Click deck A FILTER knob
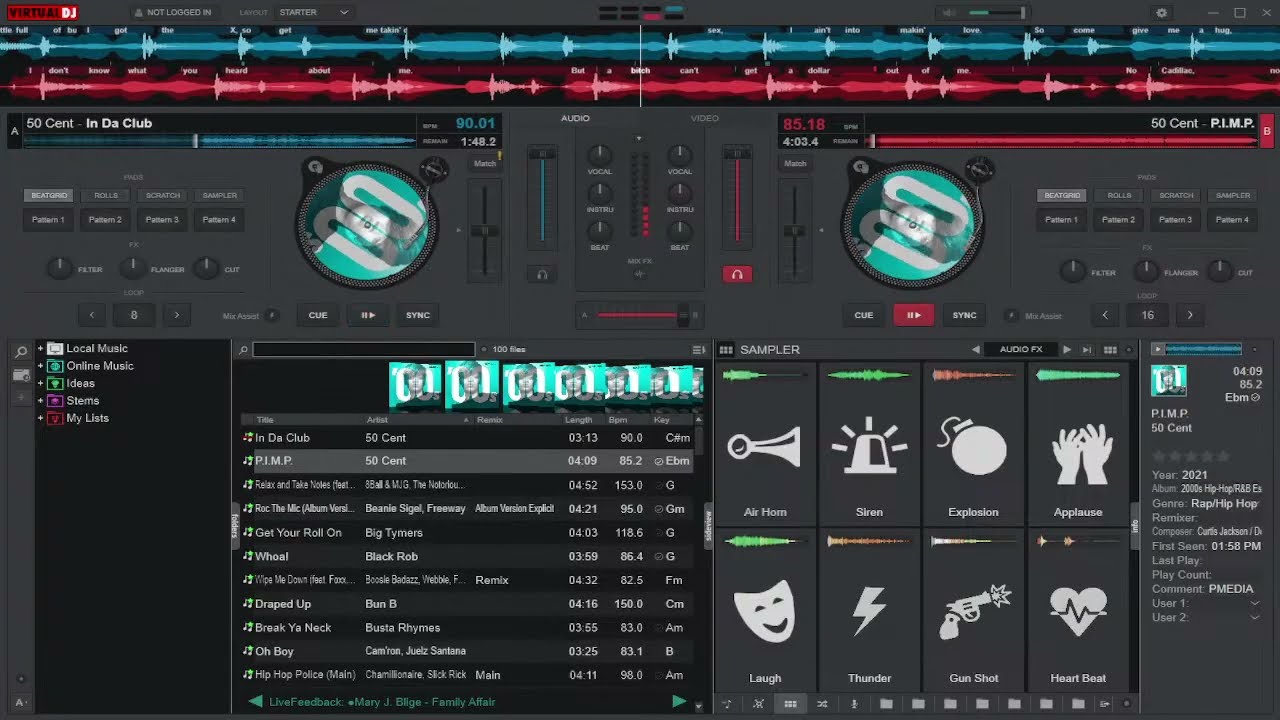The image size is (1280, 720). click(x=60, y=268)
